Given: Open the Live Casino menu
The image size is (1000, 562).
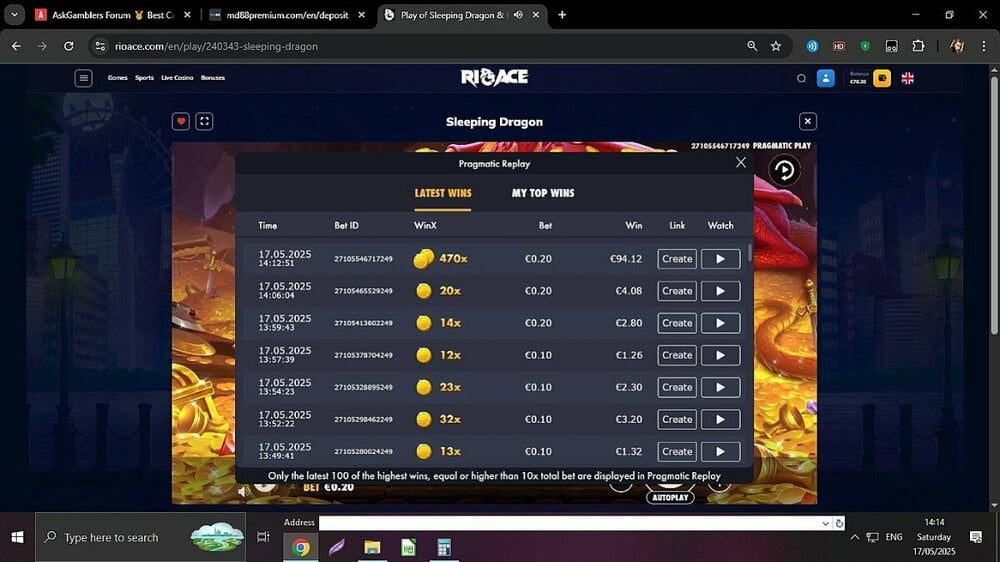Looking at the screenshot, I should (177, 78).
